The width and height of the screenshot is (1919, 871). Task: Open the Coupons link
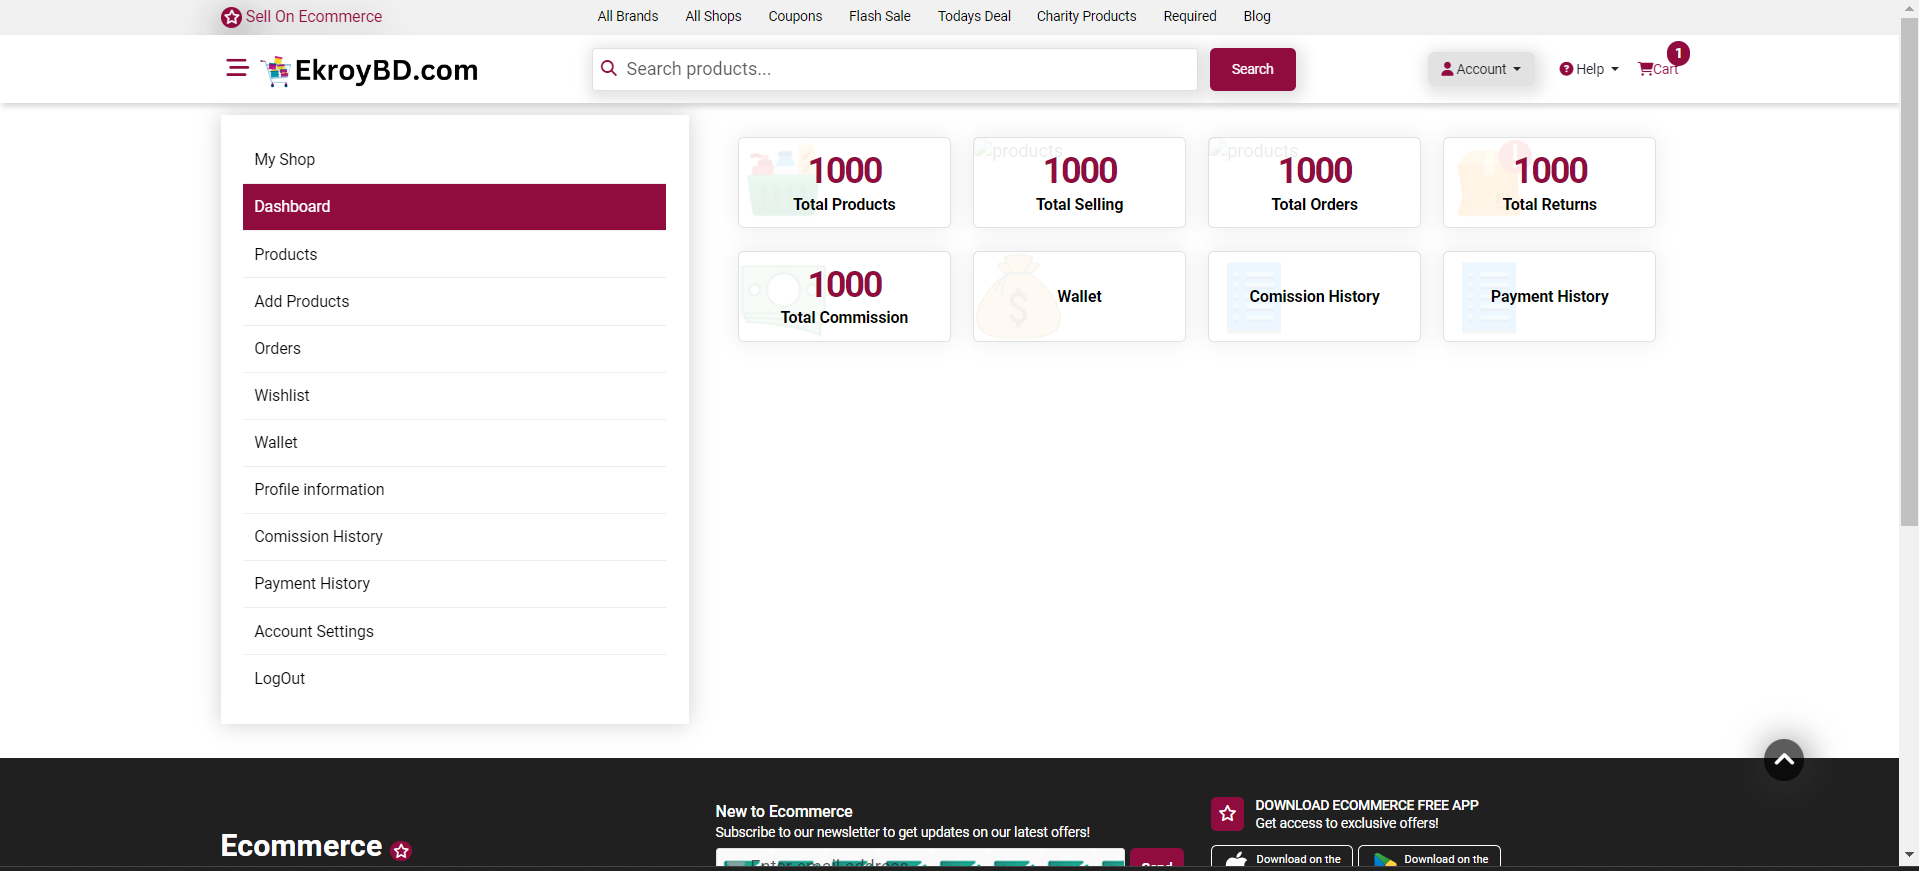(x=795, y=16)
